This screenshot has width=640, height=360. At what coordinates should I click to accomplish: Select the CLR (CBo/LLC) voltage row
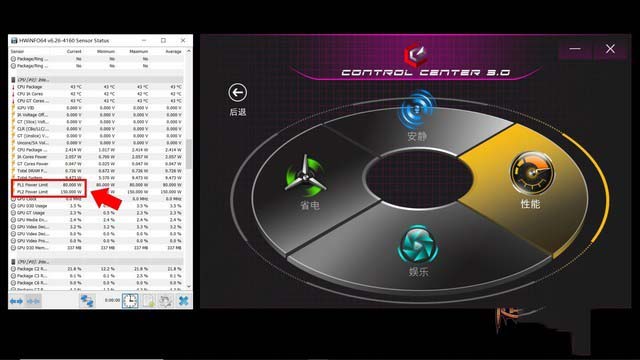point(96,129)
